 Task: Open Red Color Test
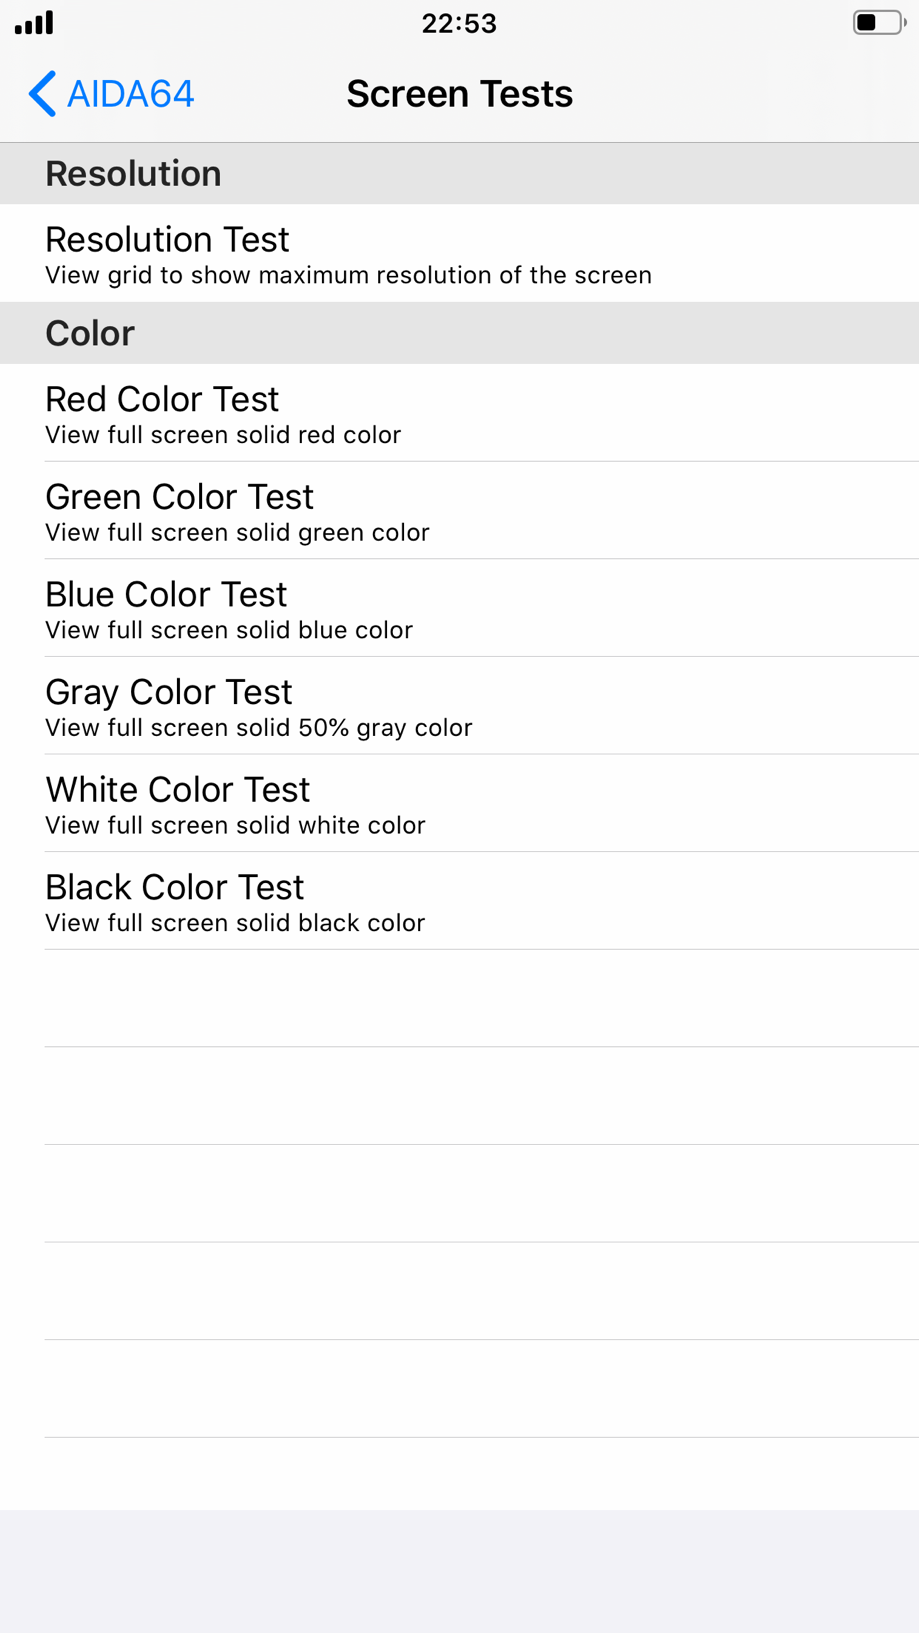(x=459, y=413)
